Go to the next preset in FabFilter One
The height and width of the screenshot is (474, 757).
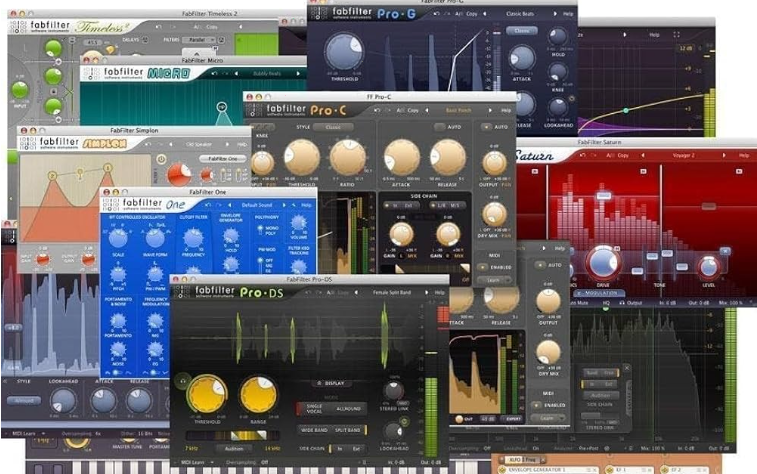coord(284,205)
